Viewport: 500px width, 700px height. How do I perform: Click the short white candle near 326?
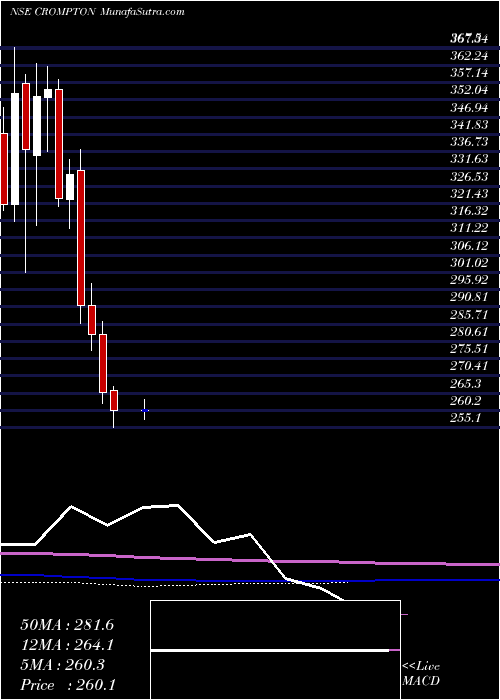point(70,187)
